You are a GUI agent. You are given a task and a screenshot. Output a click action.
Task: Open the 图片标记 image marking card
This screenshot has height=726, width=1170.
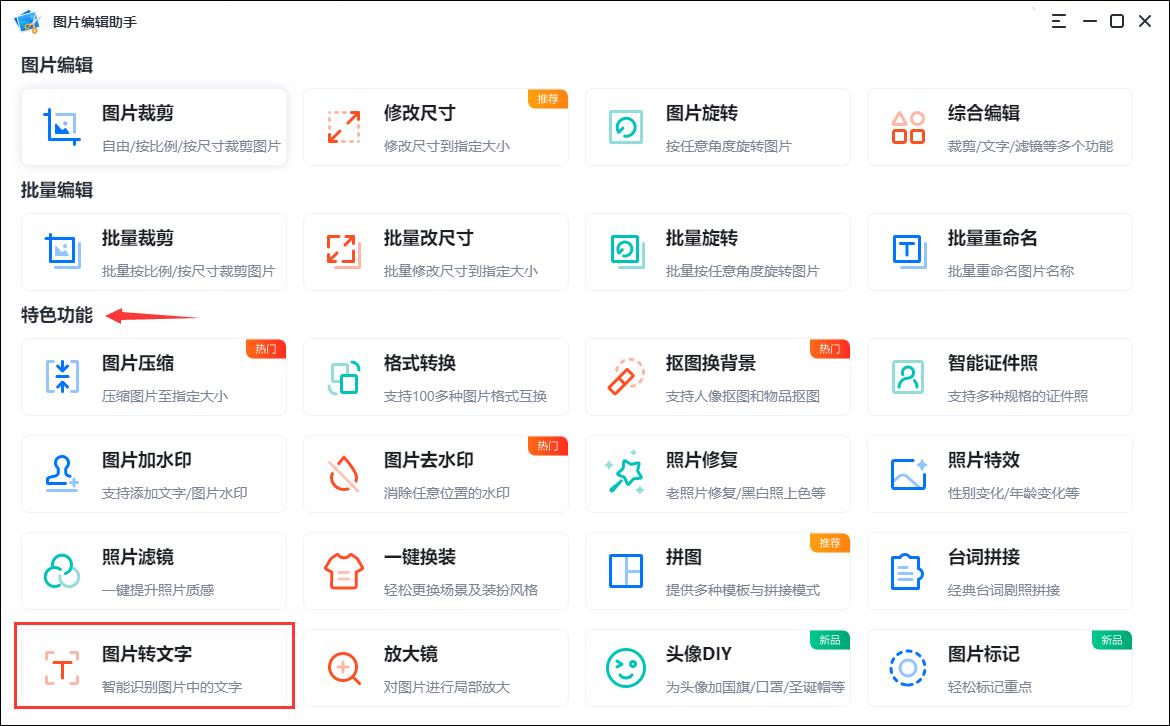point(999,668)
